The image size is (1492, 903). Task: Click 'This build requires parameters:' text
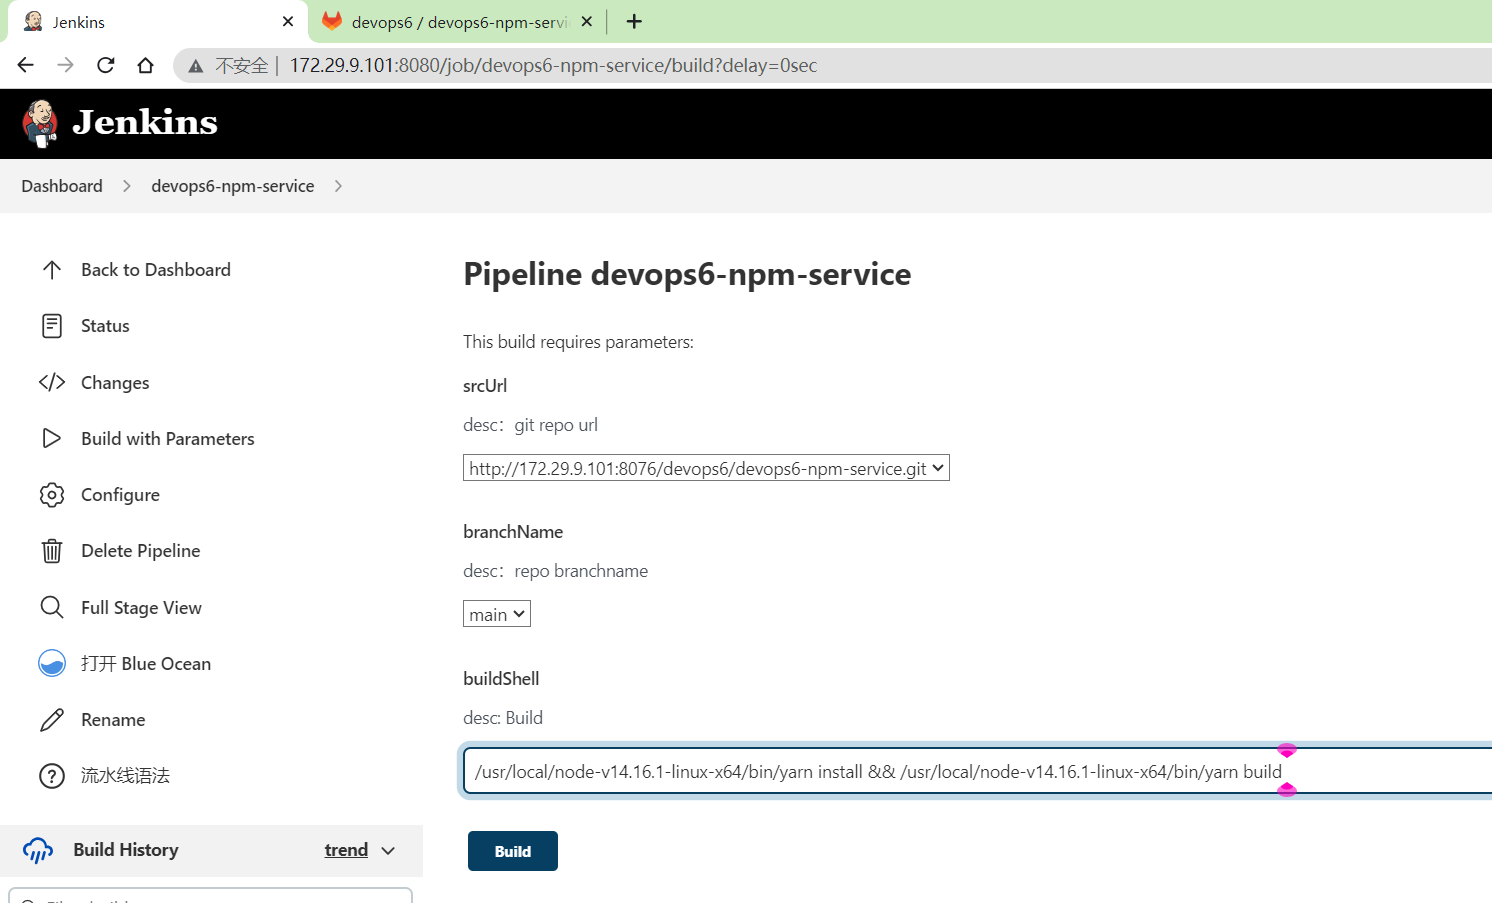pos(578,342)
